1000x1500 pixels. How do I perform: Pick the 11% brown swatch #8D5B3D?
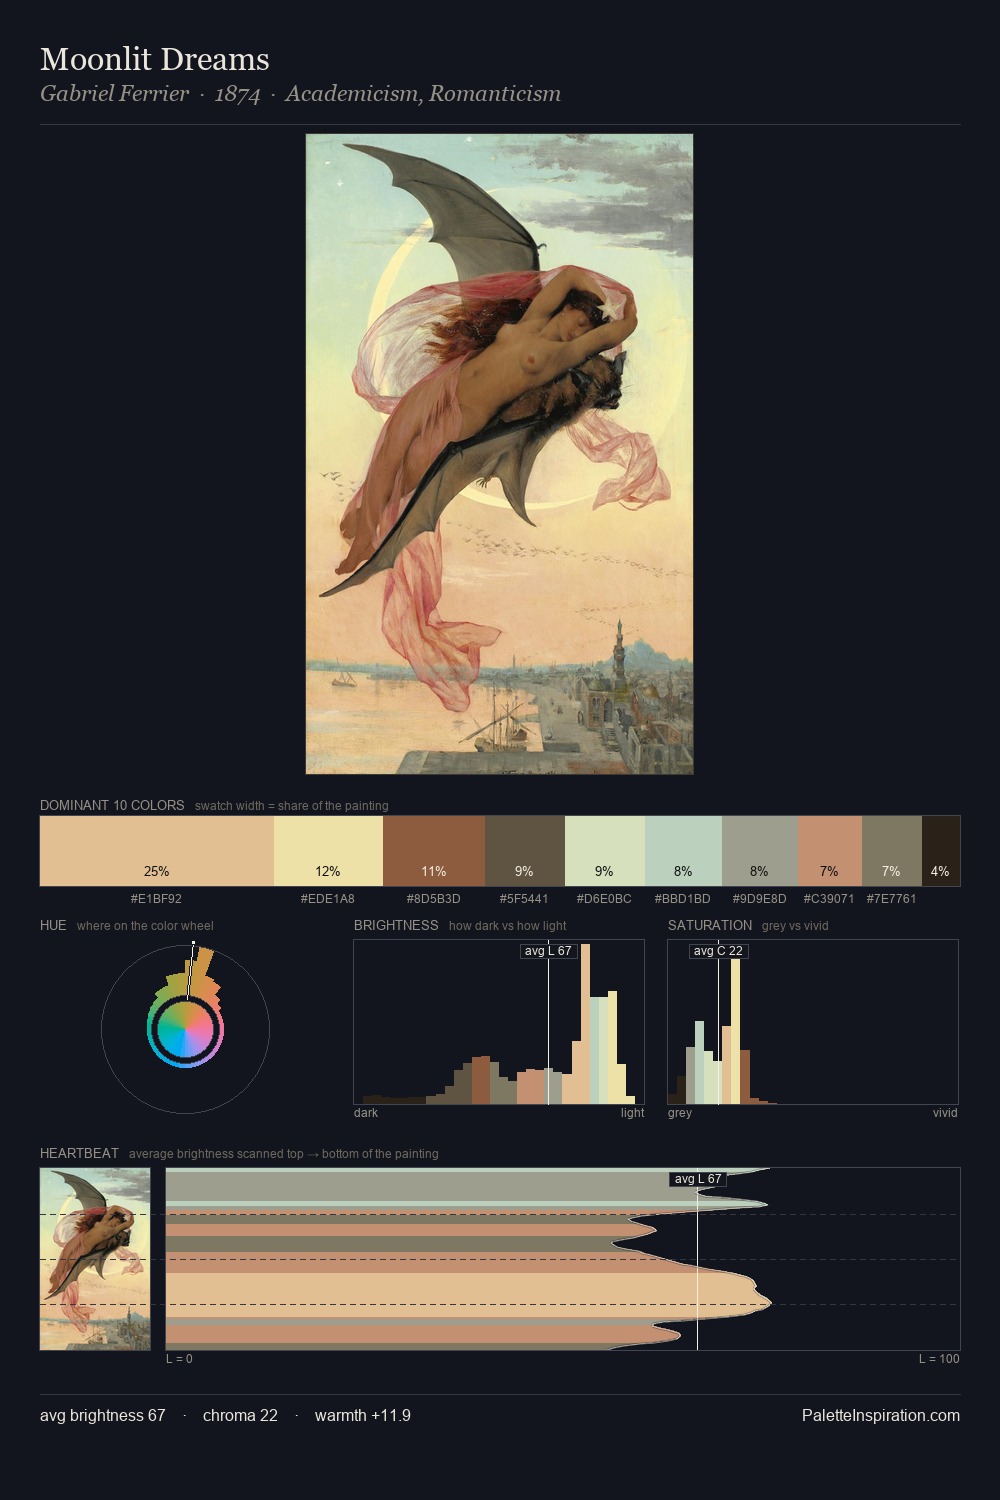click(434, 851)
